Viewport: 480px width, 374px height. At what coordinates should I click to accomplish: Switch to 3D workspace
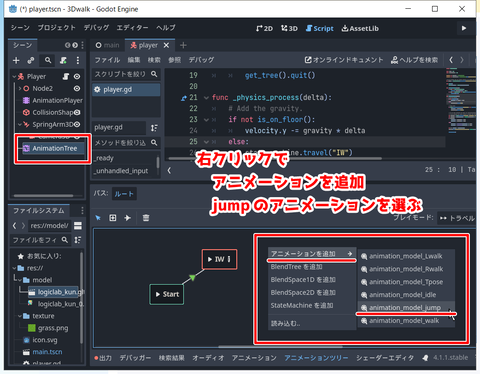pos(289,28)
